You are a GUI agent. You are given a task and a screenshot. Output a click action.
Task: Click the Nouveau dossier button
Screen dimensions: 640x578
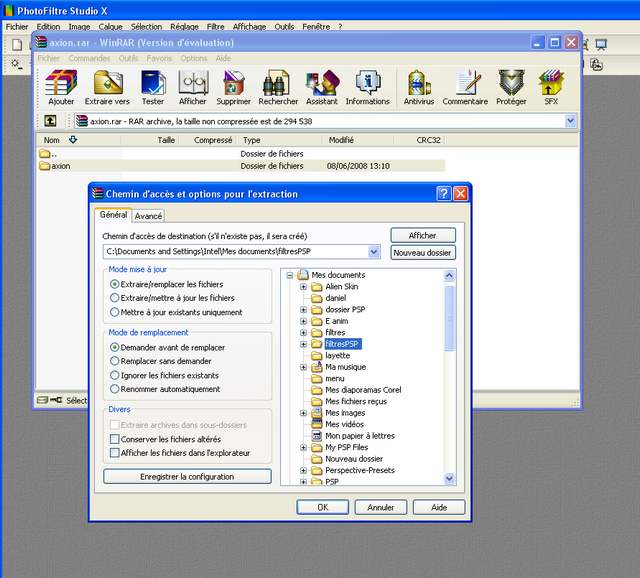coord(422,253)
